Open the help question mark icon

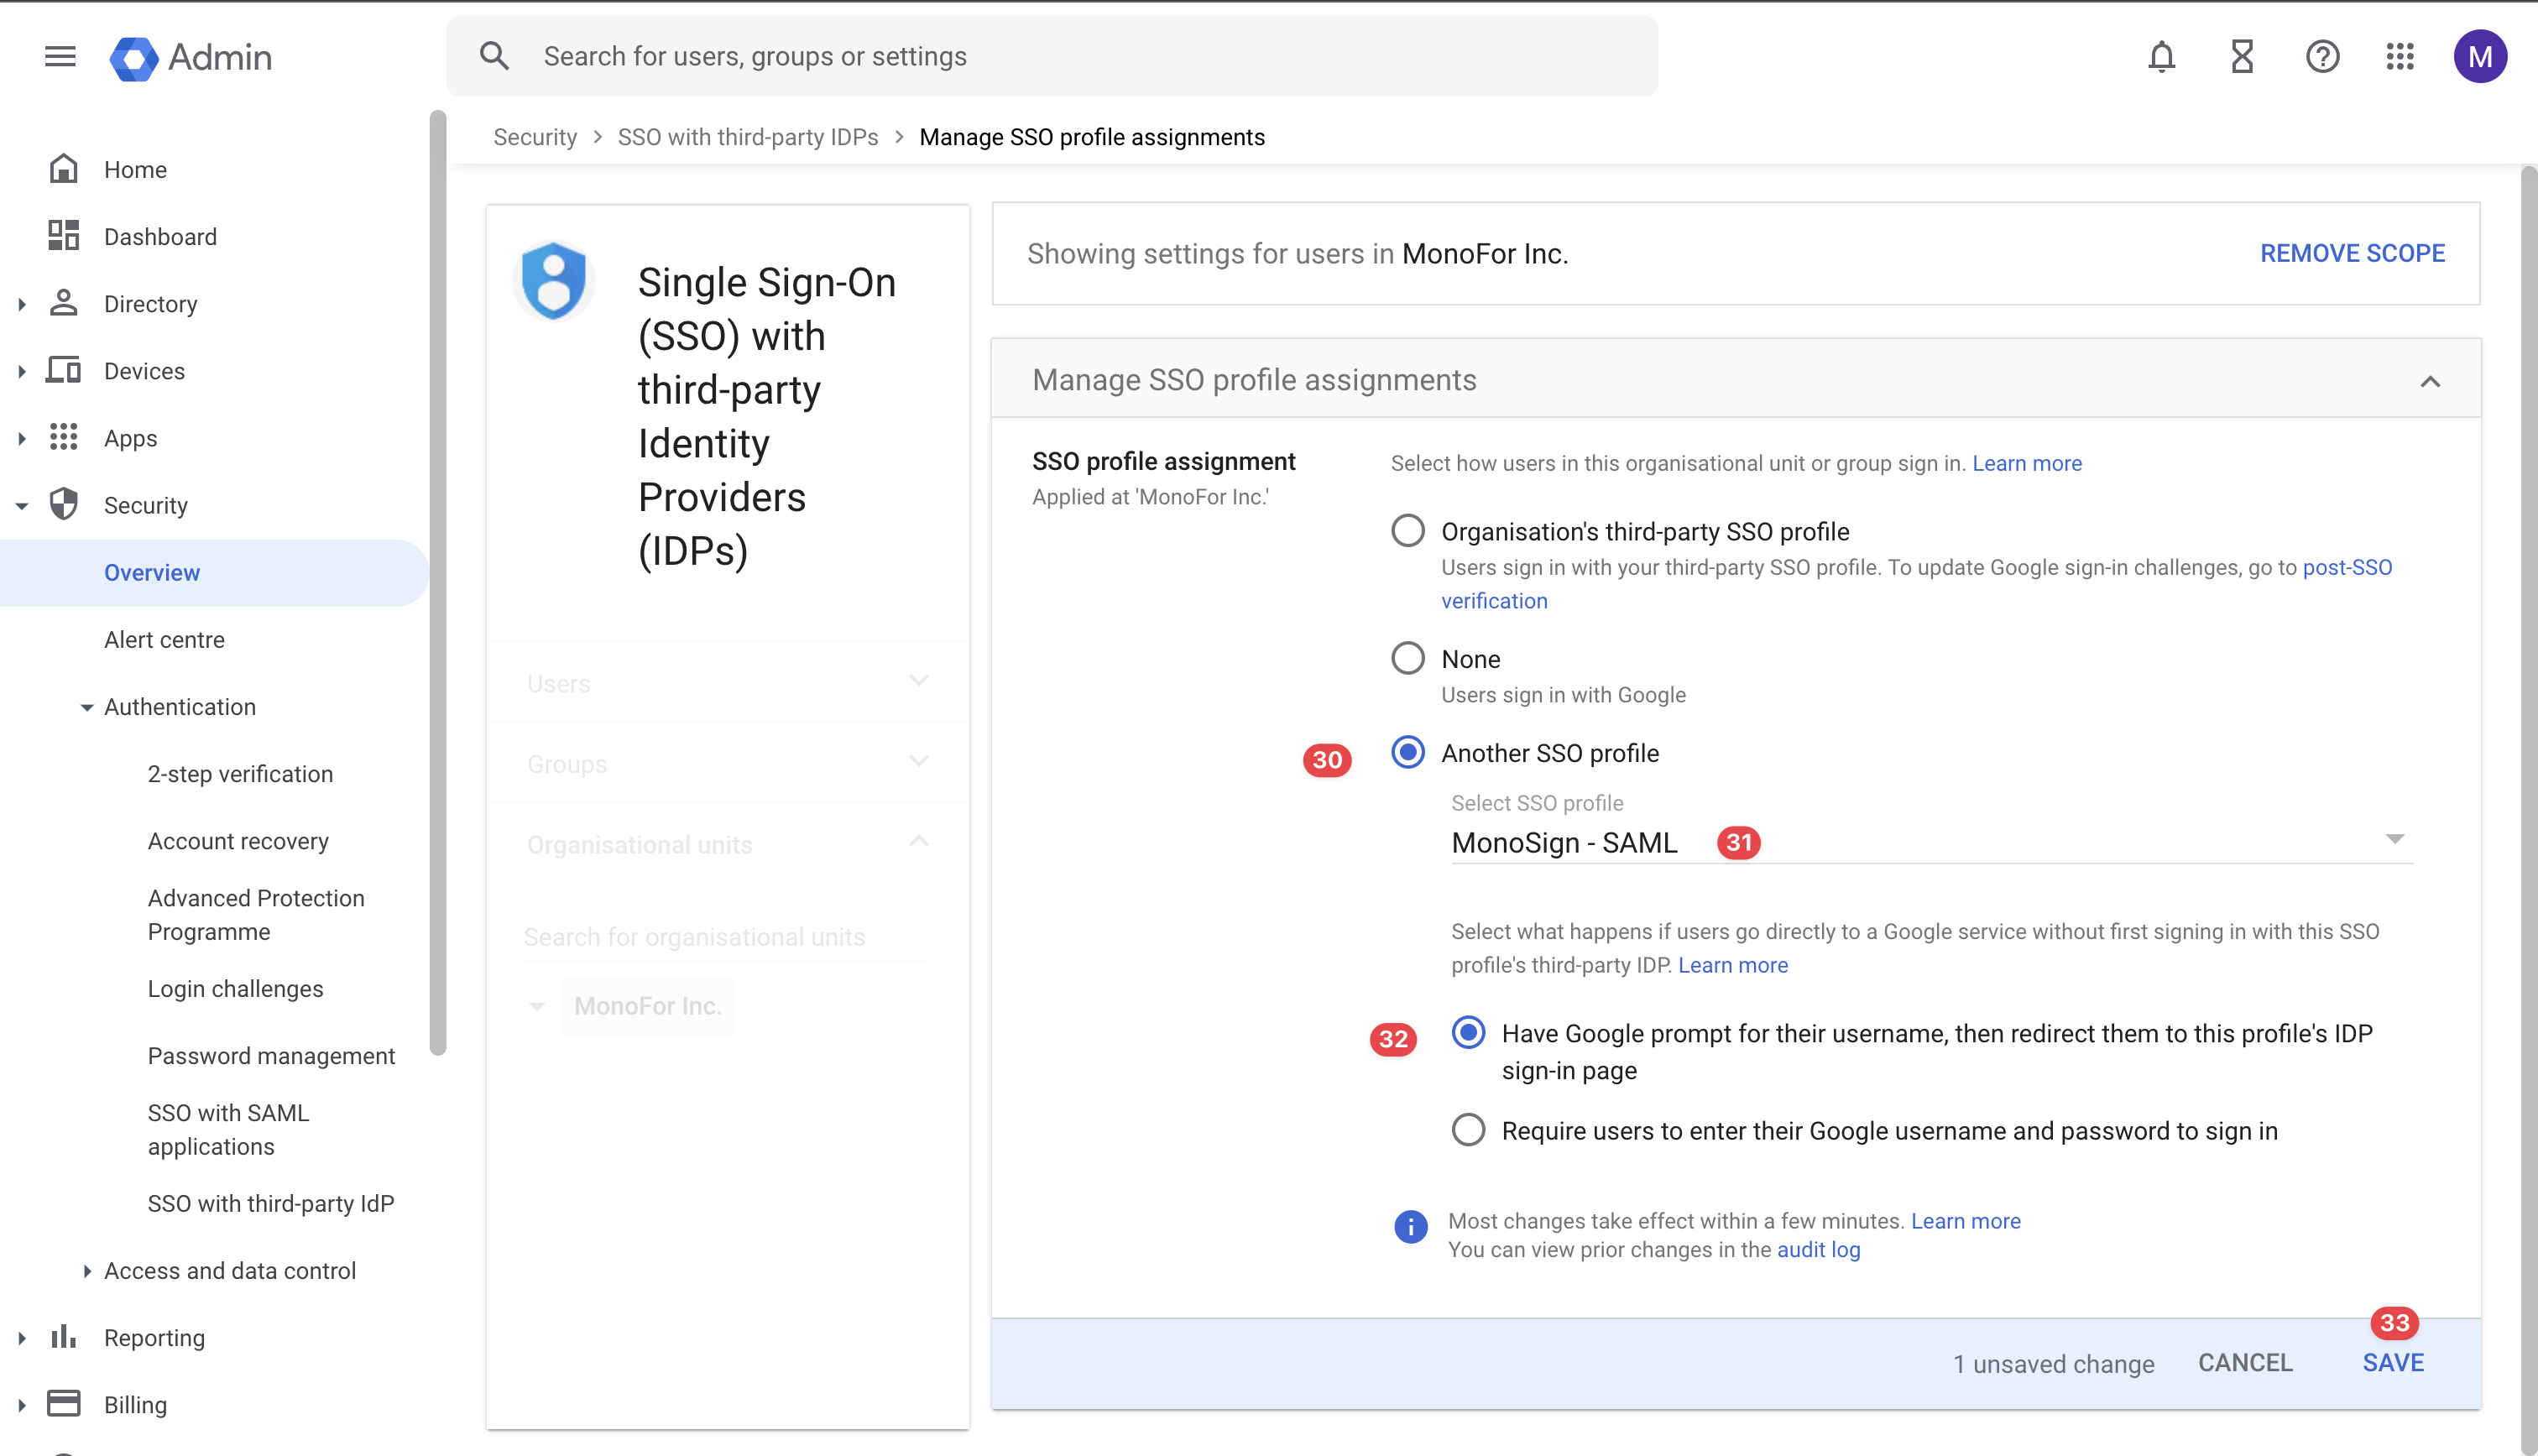[2322, 57]
